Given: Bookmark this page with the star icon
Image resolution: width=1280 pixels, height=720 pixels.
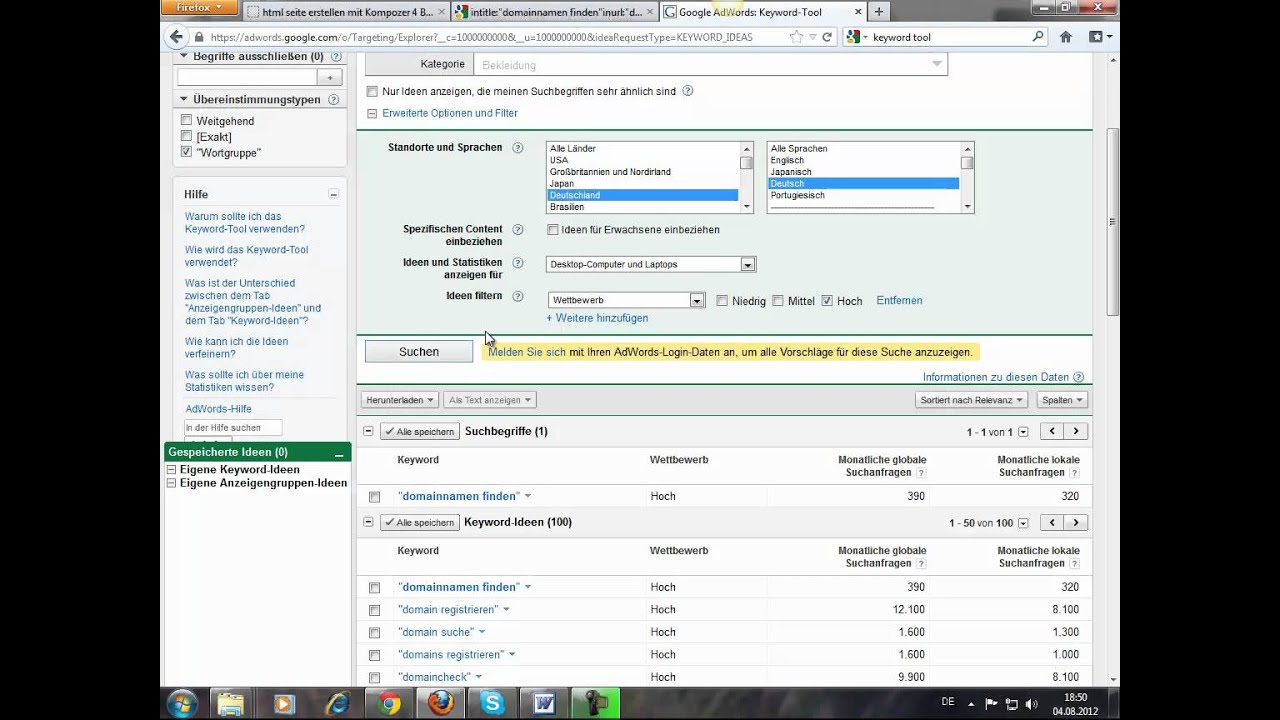Looking at the screenshot, I should 796,37.
